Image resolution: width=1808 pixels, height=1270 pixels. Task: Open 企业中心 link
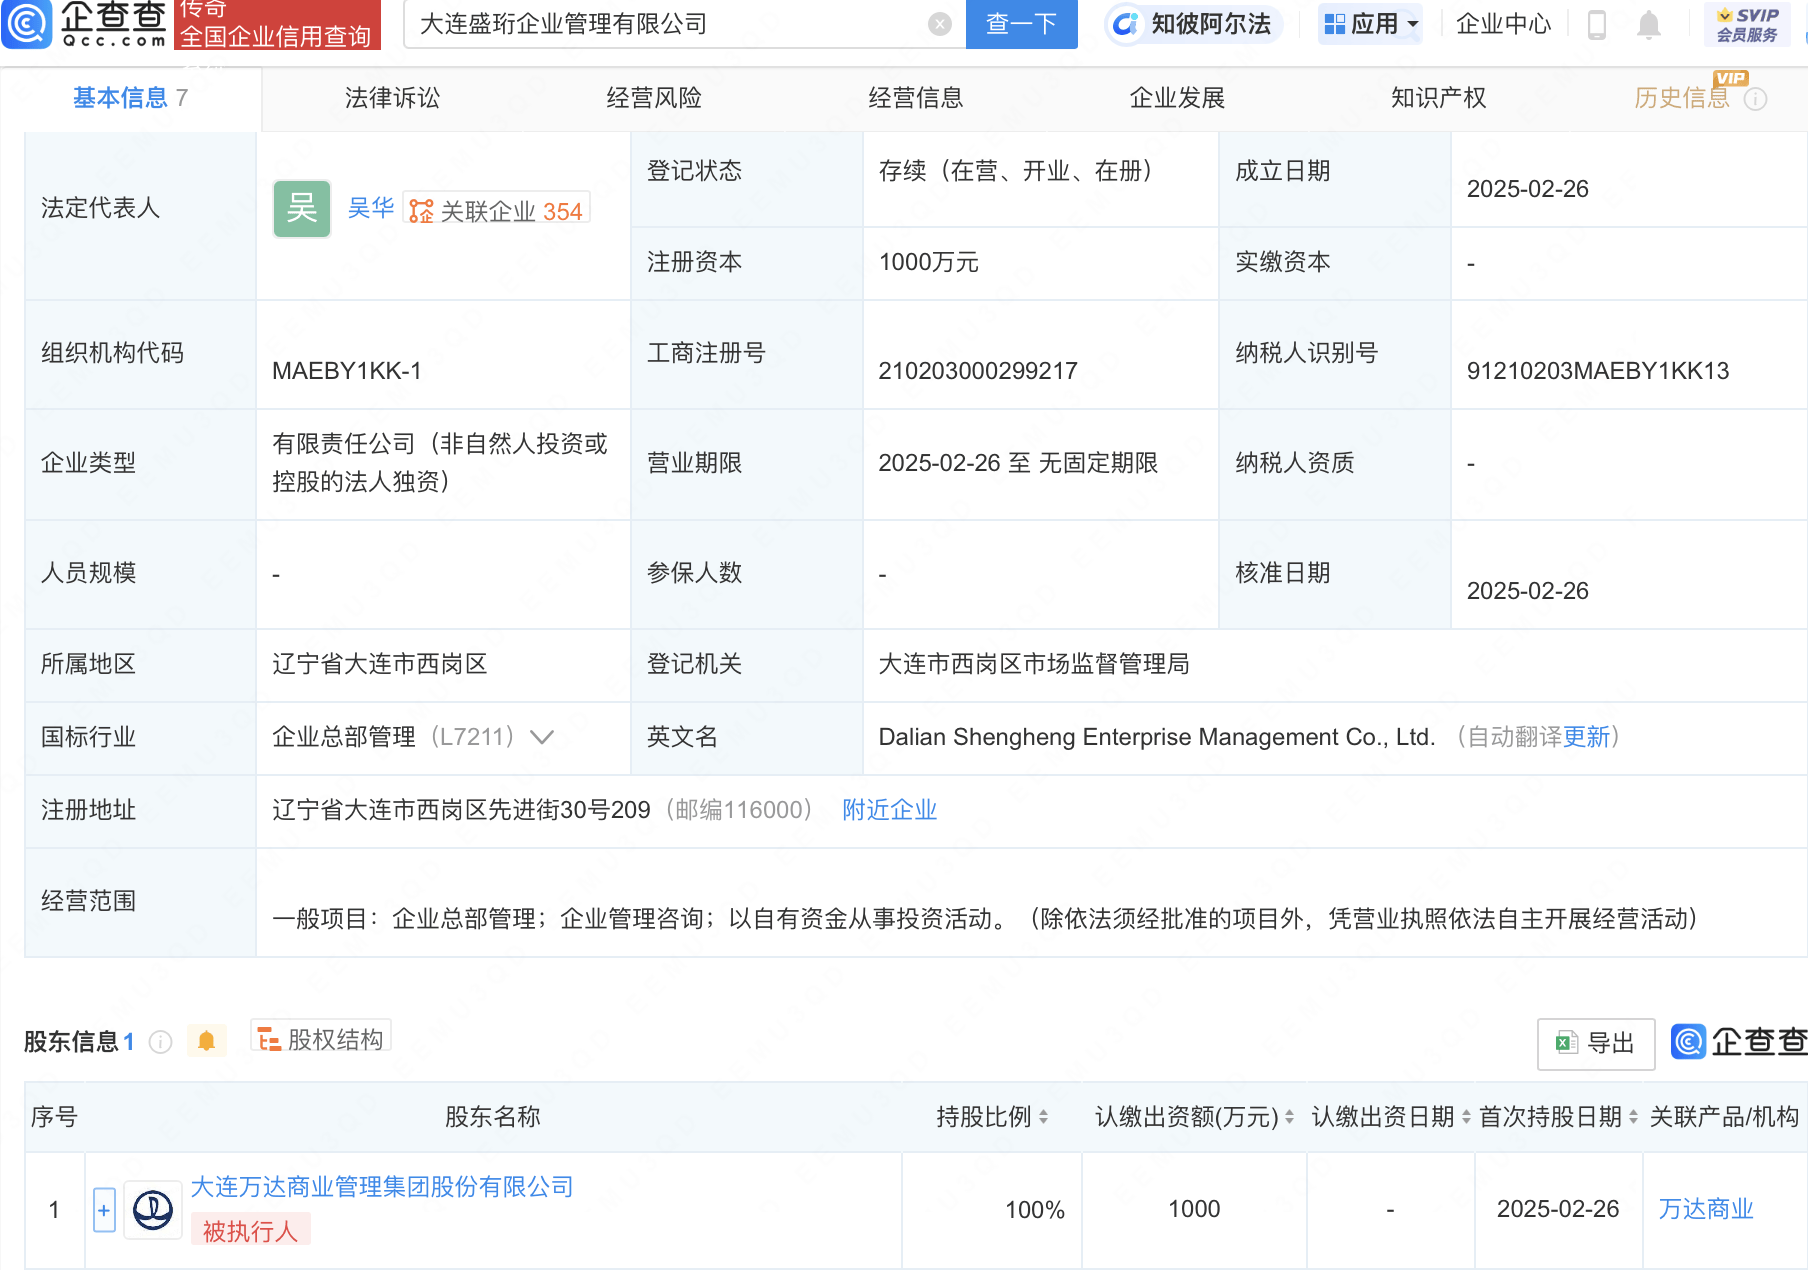click(1503, 24)
